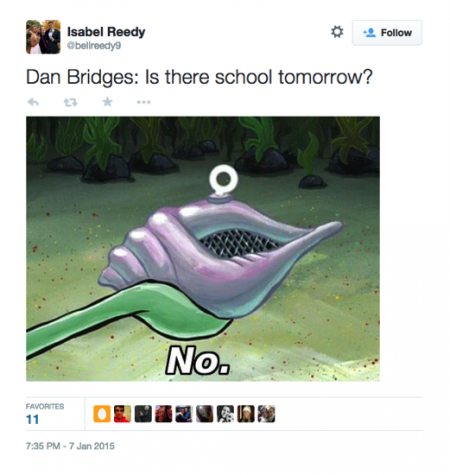Open the gear settings dropdown

[337, 32]
